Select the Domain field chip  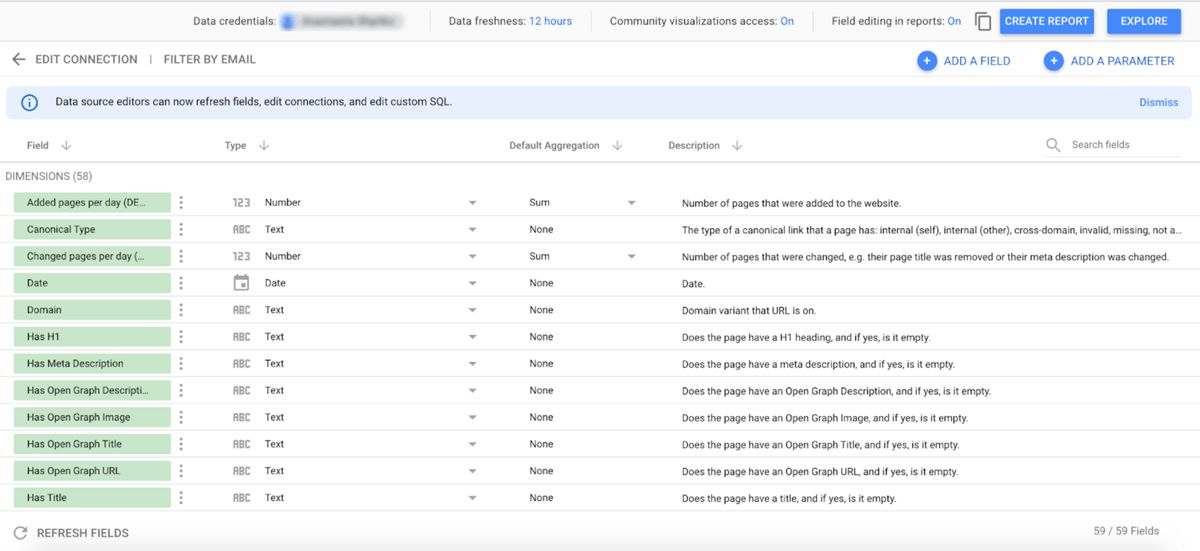click(93, 310)
